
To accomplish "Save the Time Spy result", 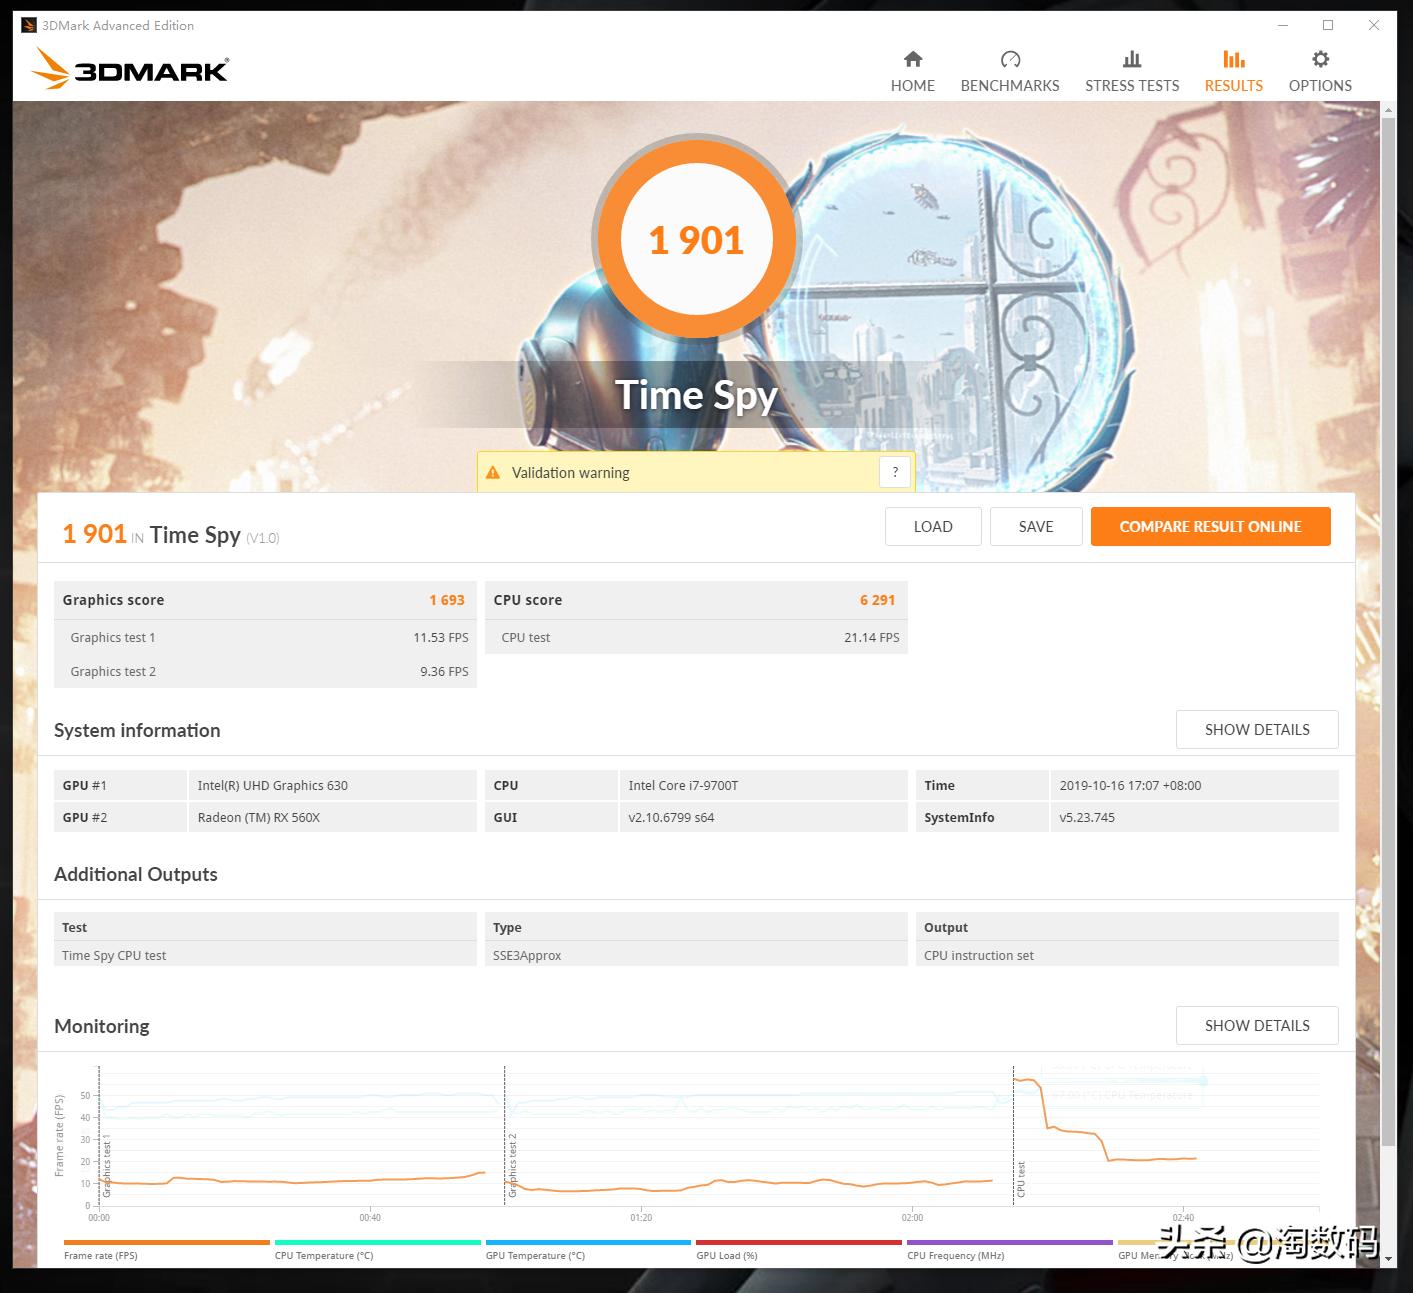I will (1035, 526).
